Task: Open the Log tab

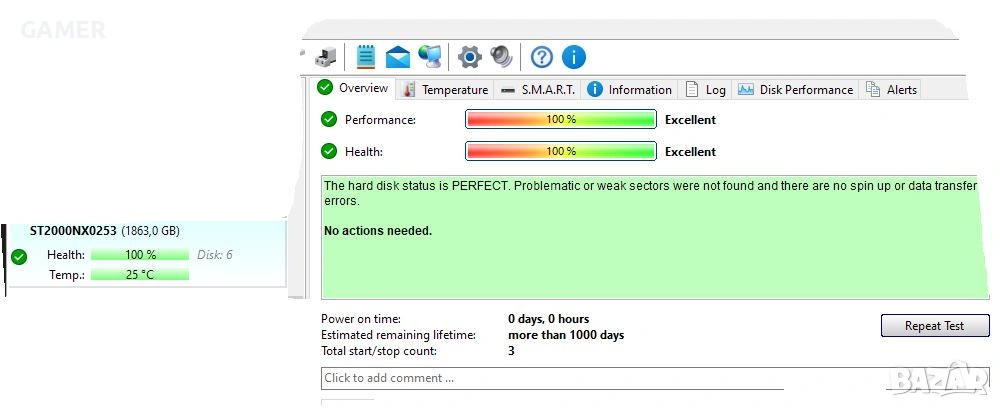Action: tap(706, 89)
